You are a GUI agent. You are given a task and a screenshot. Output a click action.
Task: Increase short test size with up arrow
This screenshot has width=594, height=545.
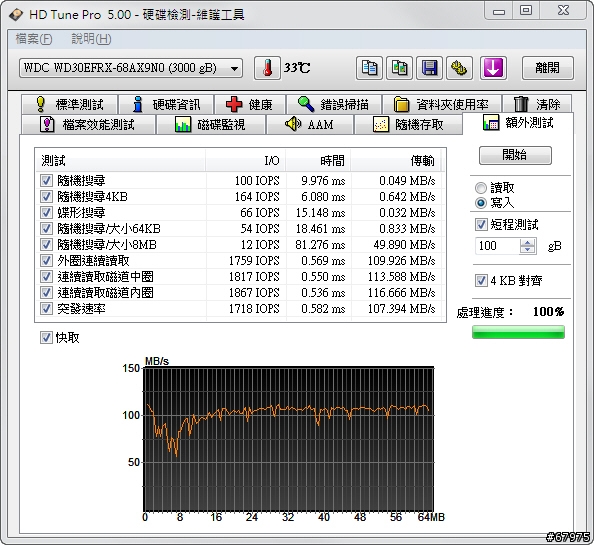[527, 242]
